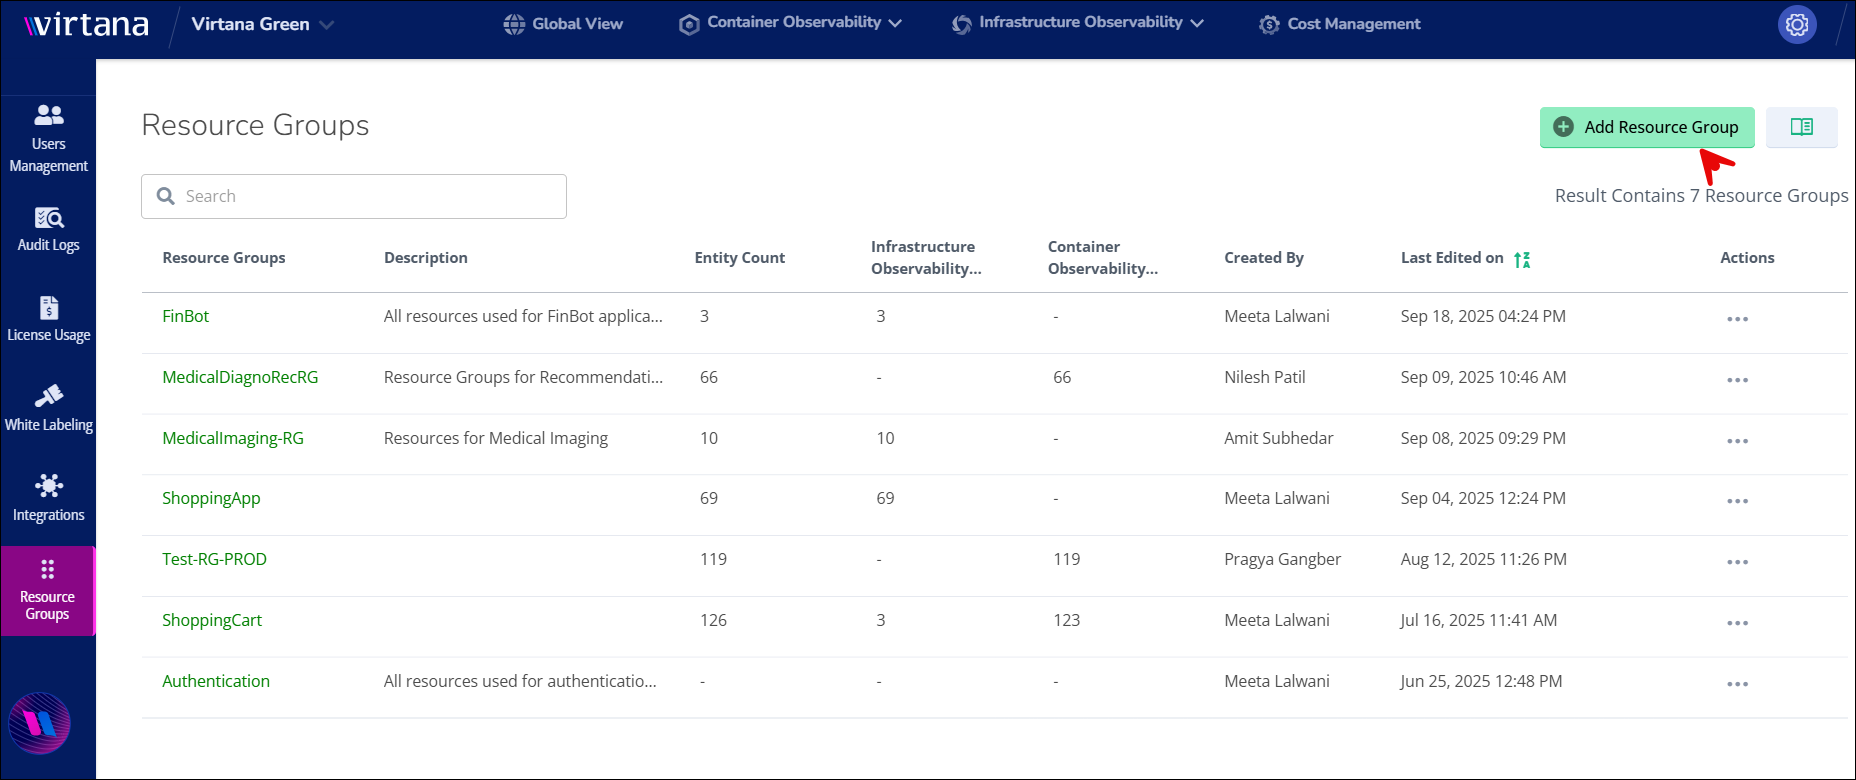Open White Labeling section
This screenshot has height=780, width=1856.
click(x=48, y=409)
